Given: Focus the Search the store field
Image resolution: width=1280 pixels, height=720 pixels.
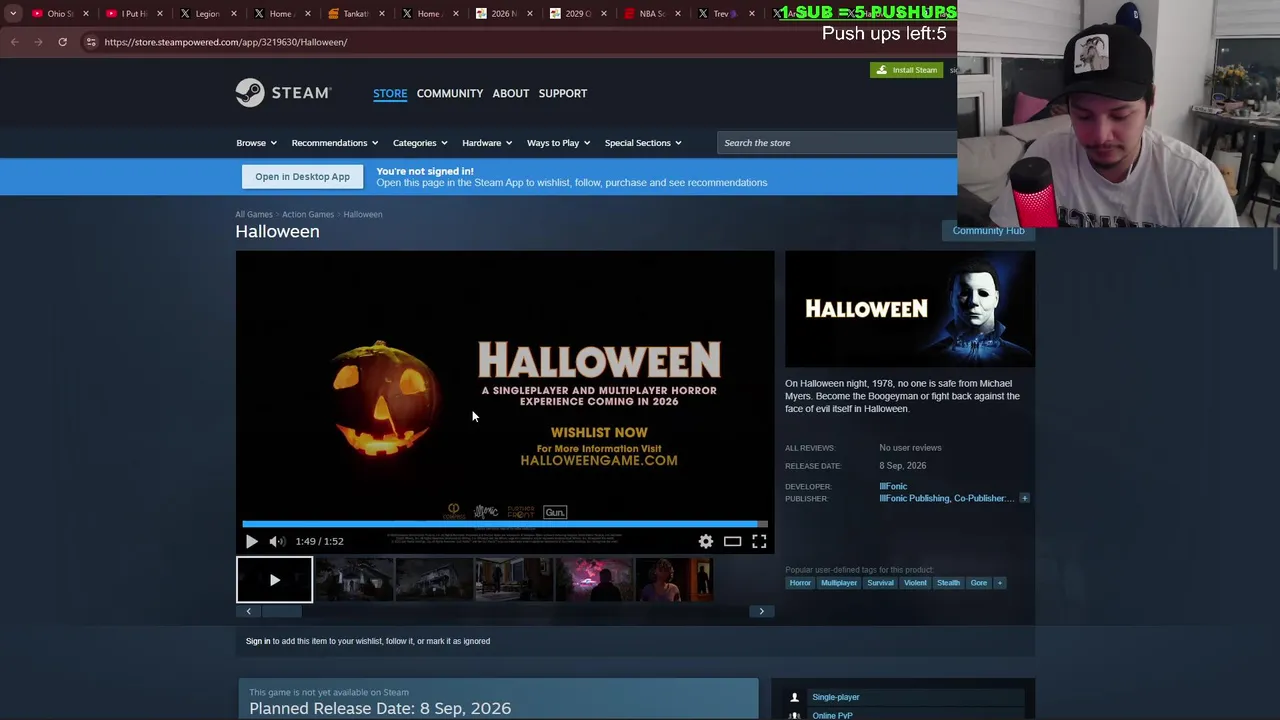Looking at the screenshot, I should (x=837, y=143).
